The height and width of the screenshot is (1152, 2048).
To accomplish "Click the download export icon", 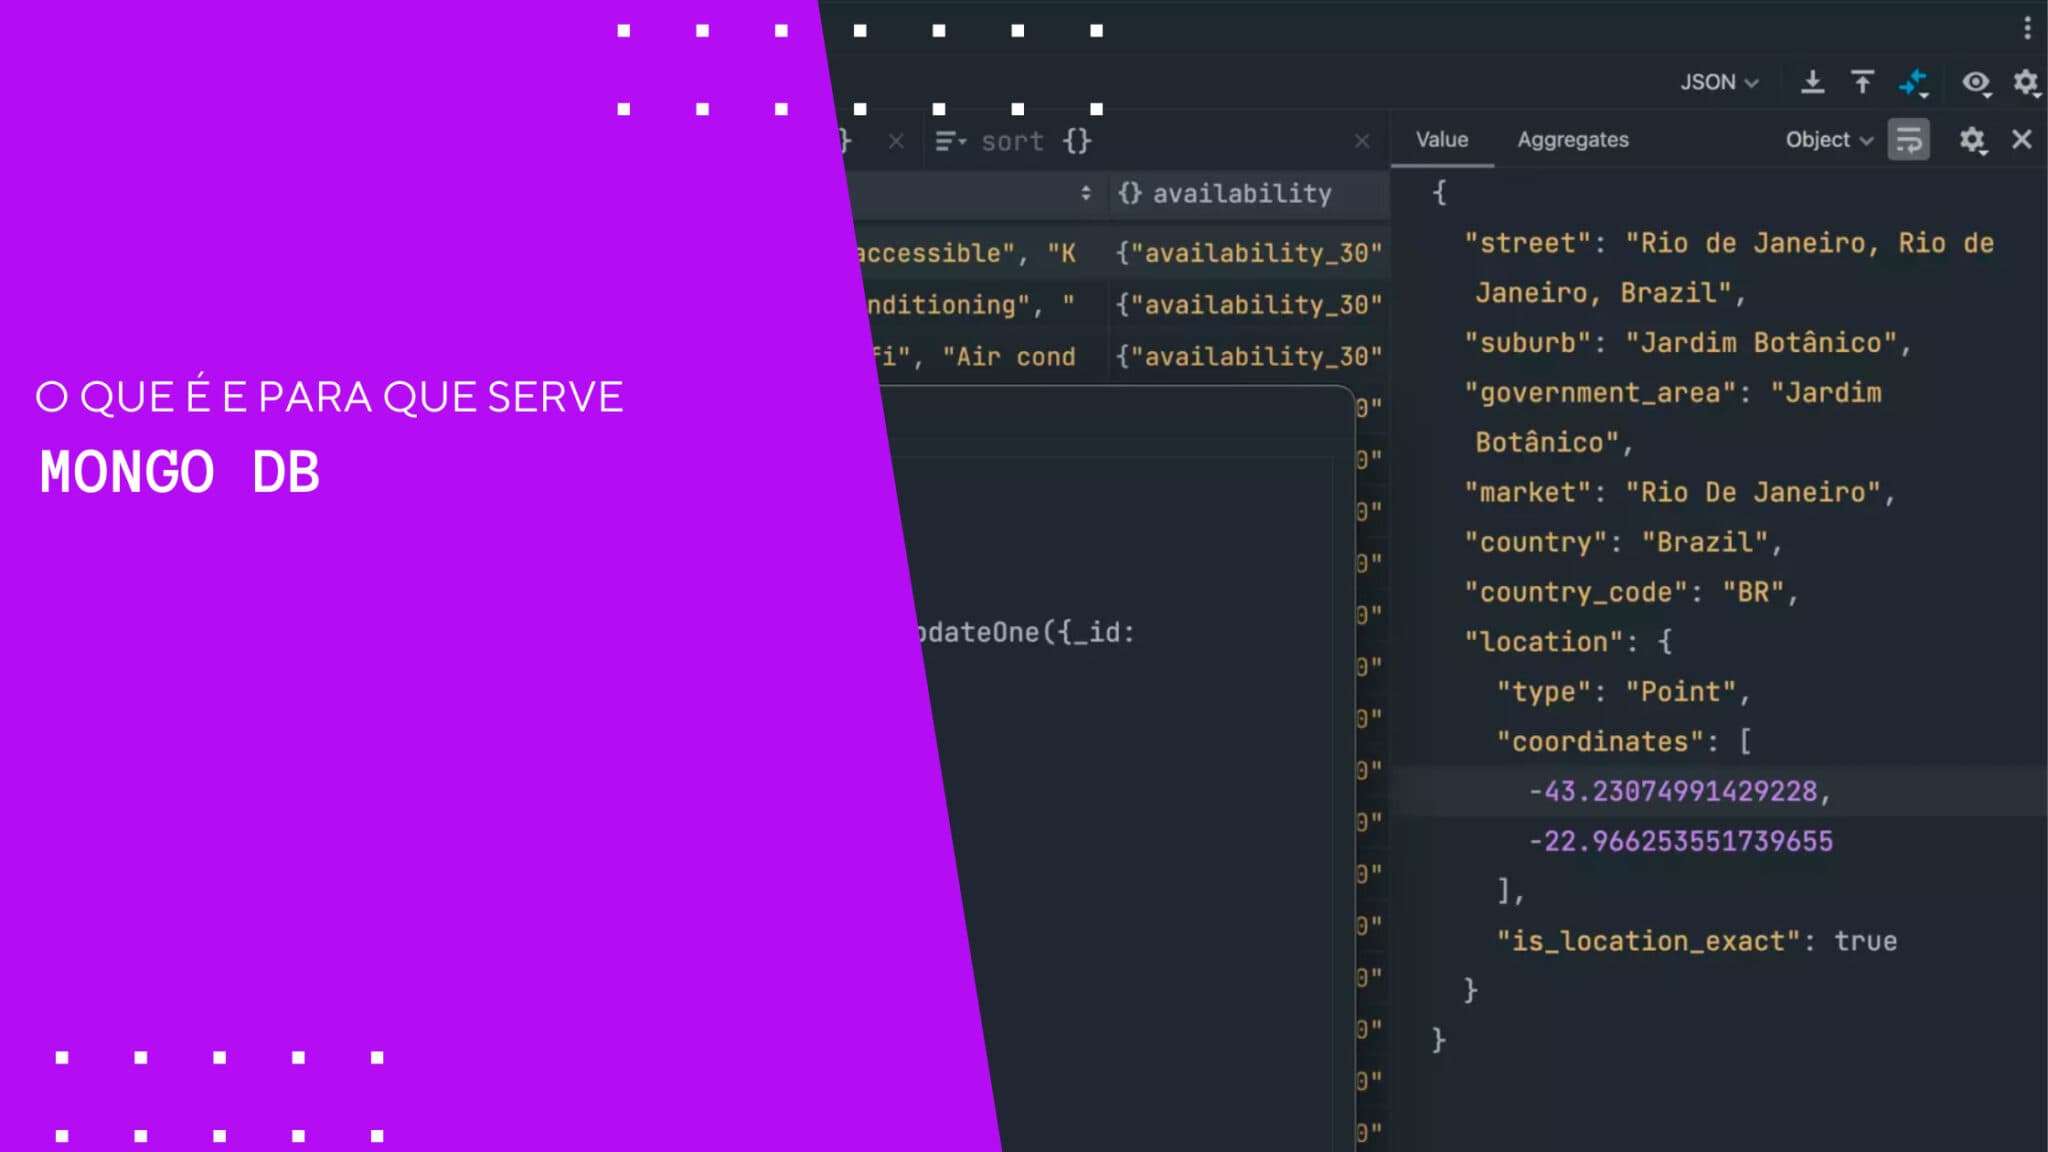I will click(x=1812, y=82).
